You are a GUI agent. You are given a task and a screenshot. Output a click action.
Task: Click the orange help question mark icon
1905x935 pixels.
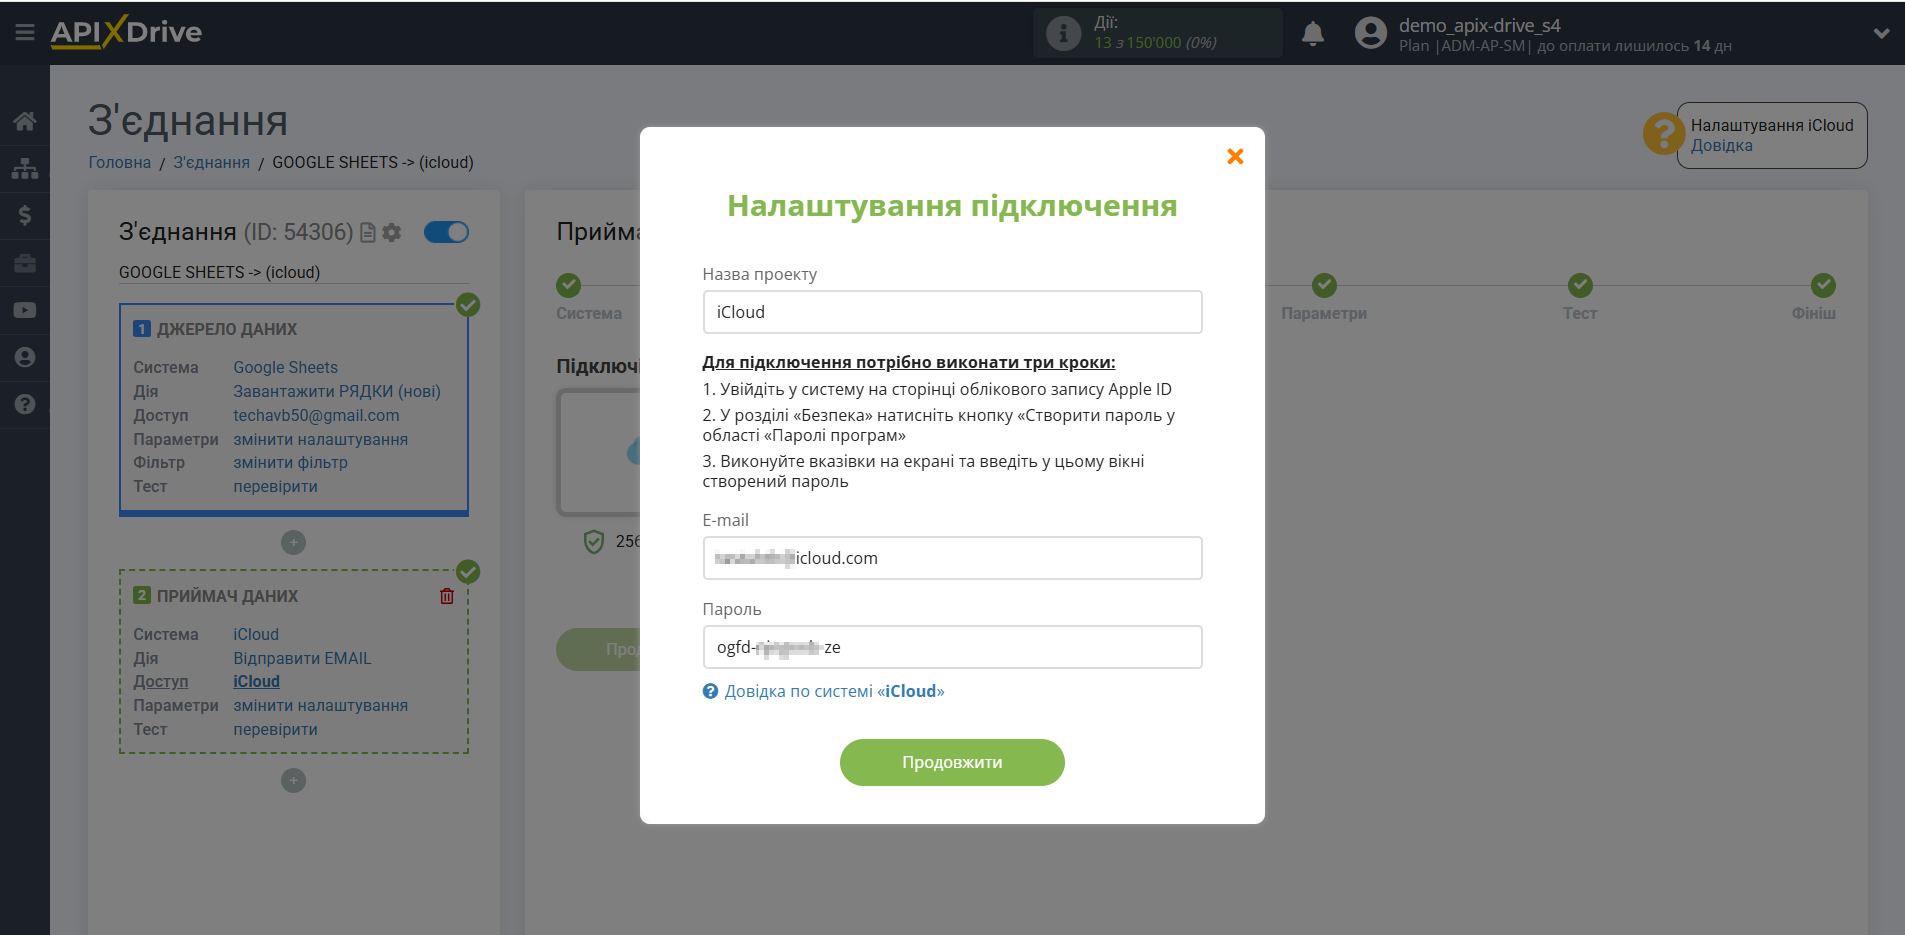pos(1663,133)
